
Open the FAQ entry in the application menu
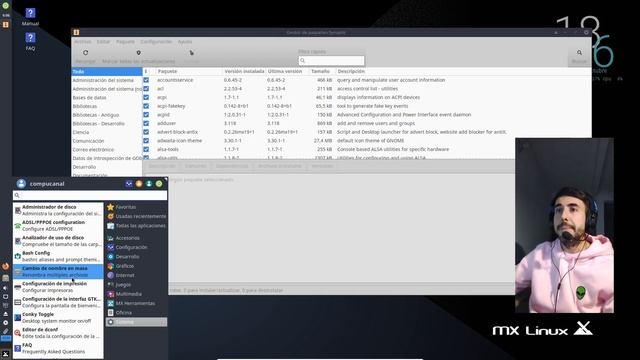58,348
